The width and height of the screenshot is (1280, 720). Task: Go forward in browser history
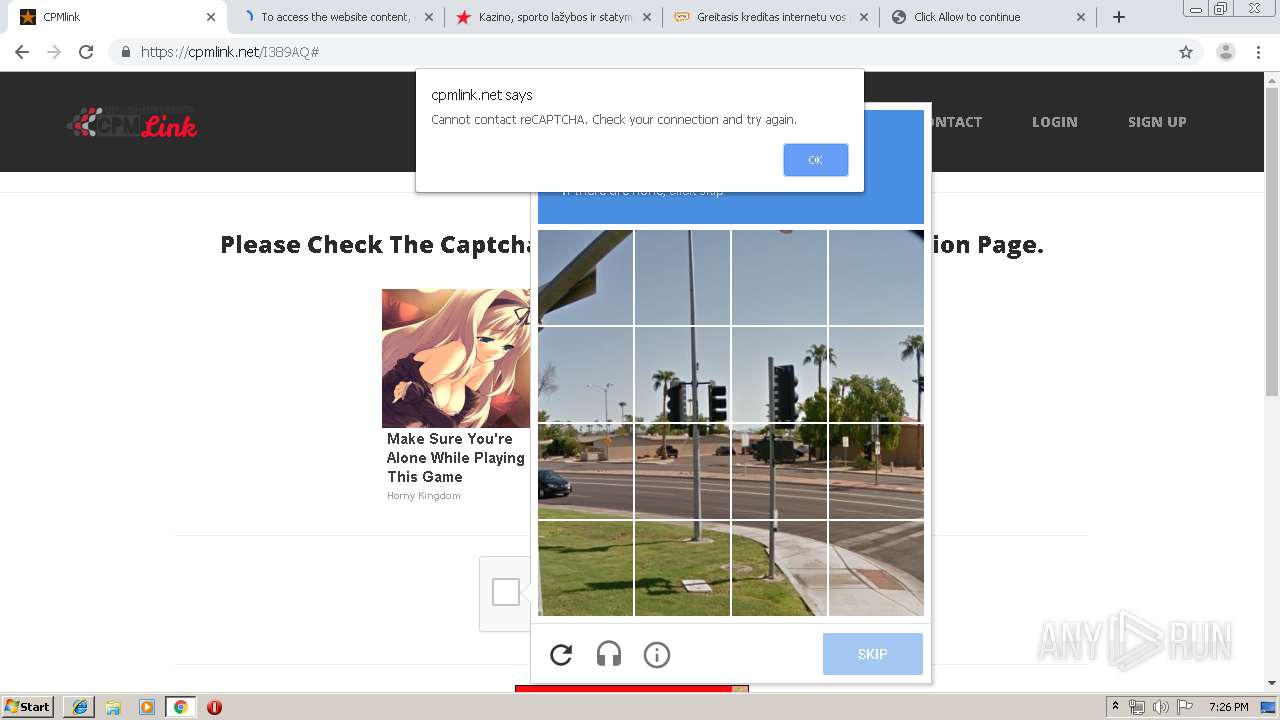click(x=54, y=52)
